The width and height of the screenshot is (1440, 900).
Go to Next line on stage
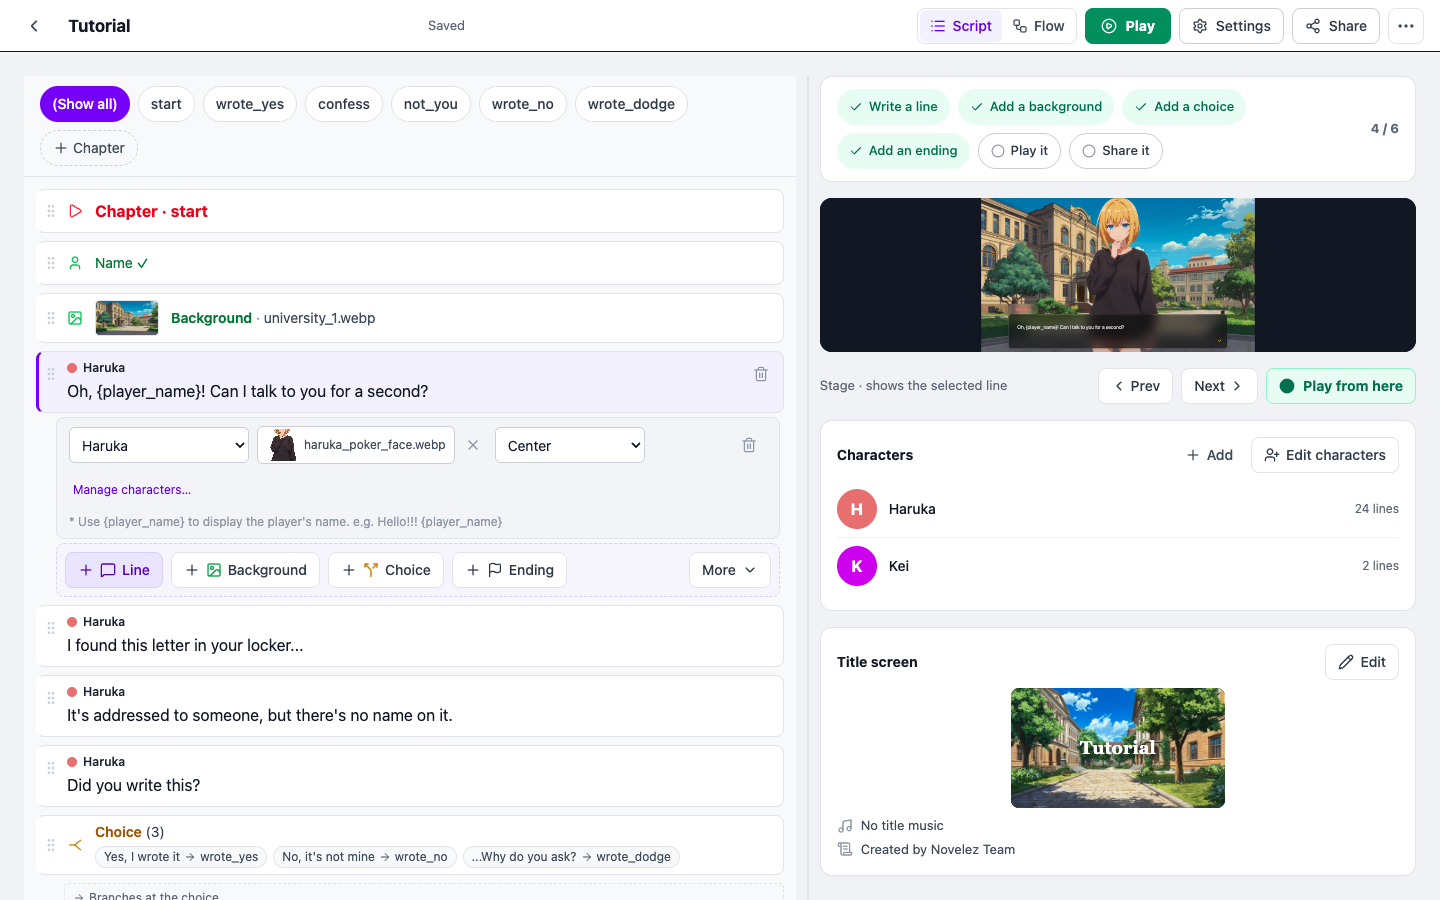pyautogui.click(x=1219, y=386)
